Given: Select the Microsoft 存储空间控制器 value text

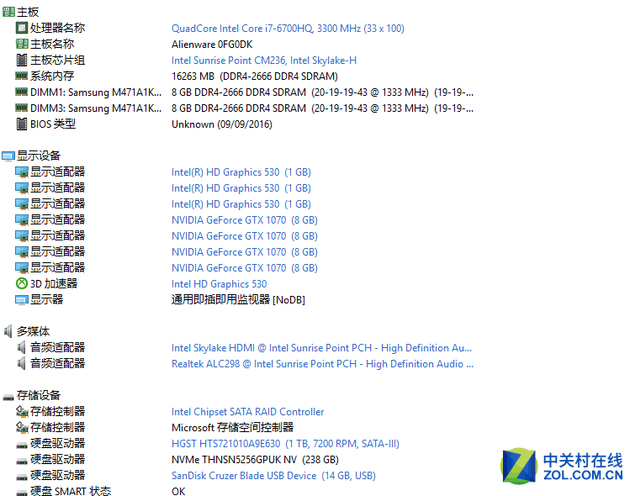Looking at the screenshot, I should (x=232, y=427).
